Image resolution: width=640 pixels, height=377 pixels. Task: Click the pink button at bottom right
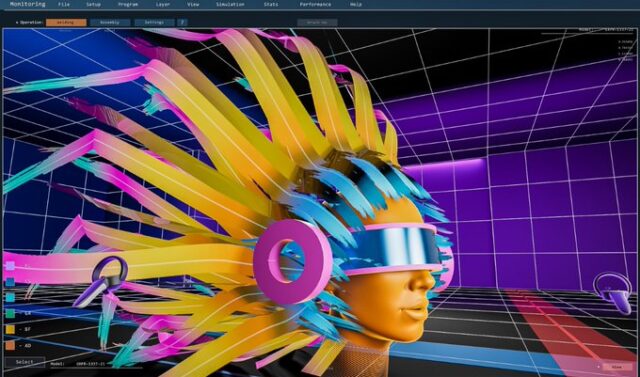coord(618,367)
